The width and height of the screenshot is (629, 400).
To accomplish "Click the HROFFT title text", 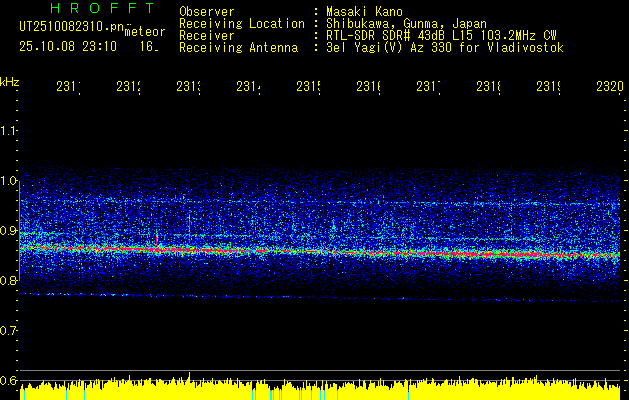I will click(103, 8).
